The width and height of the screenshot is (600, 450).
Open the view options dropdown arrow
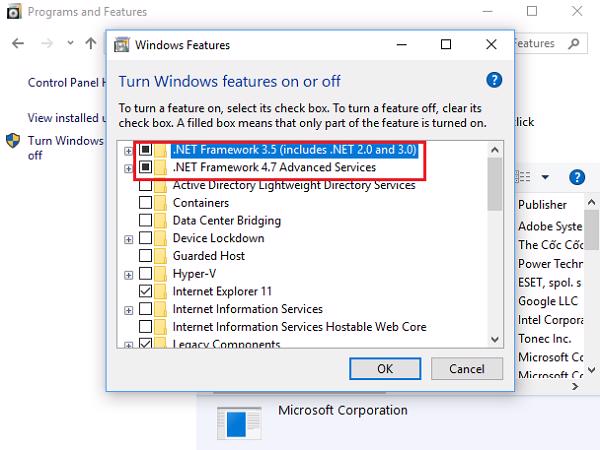click(x=545, y=177)
